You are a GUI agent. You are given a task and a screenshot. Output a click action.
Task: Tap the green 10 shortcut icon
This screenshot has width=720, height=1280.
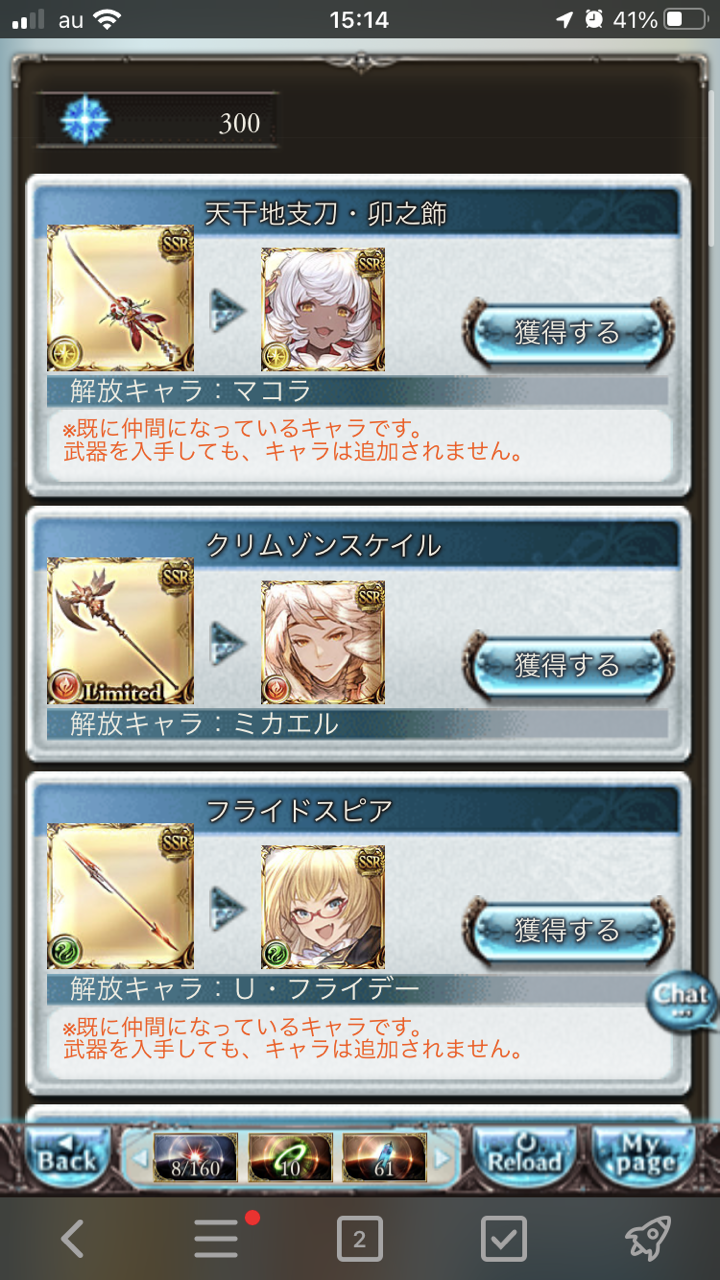click(290, 1158)
